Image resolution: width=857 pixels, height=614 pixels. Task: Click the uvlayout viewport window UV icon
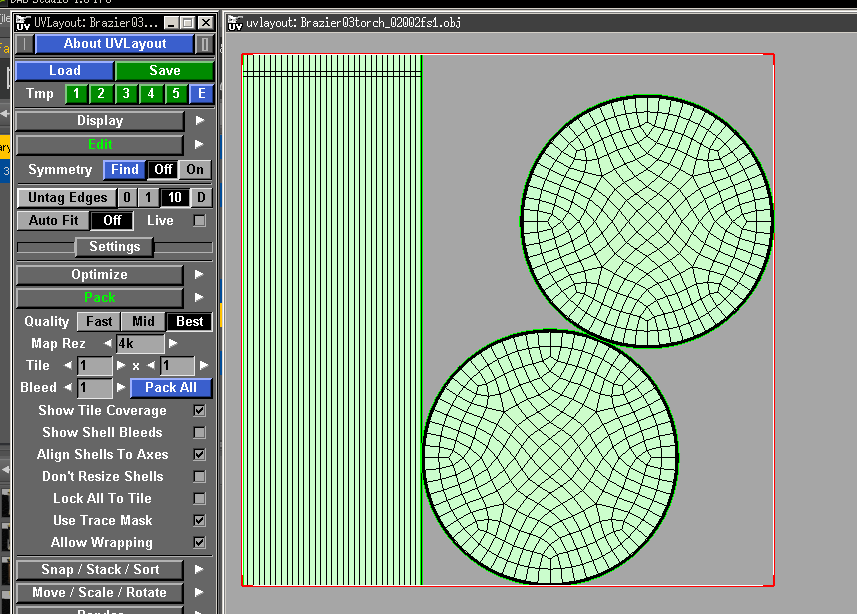(235, 23)
